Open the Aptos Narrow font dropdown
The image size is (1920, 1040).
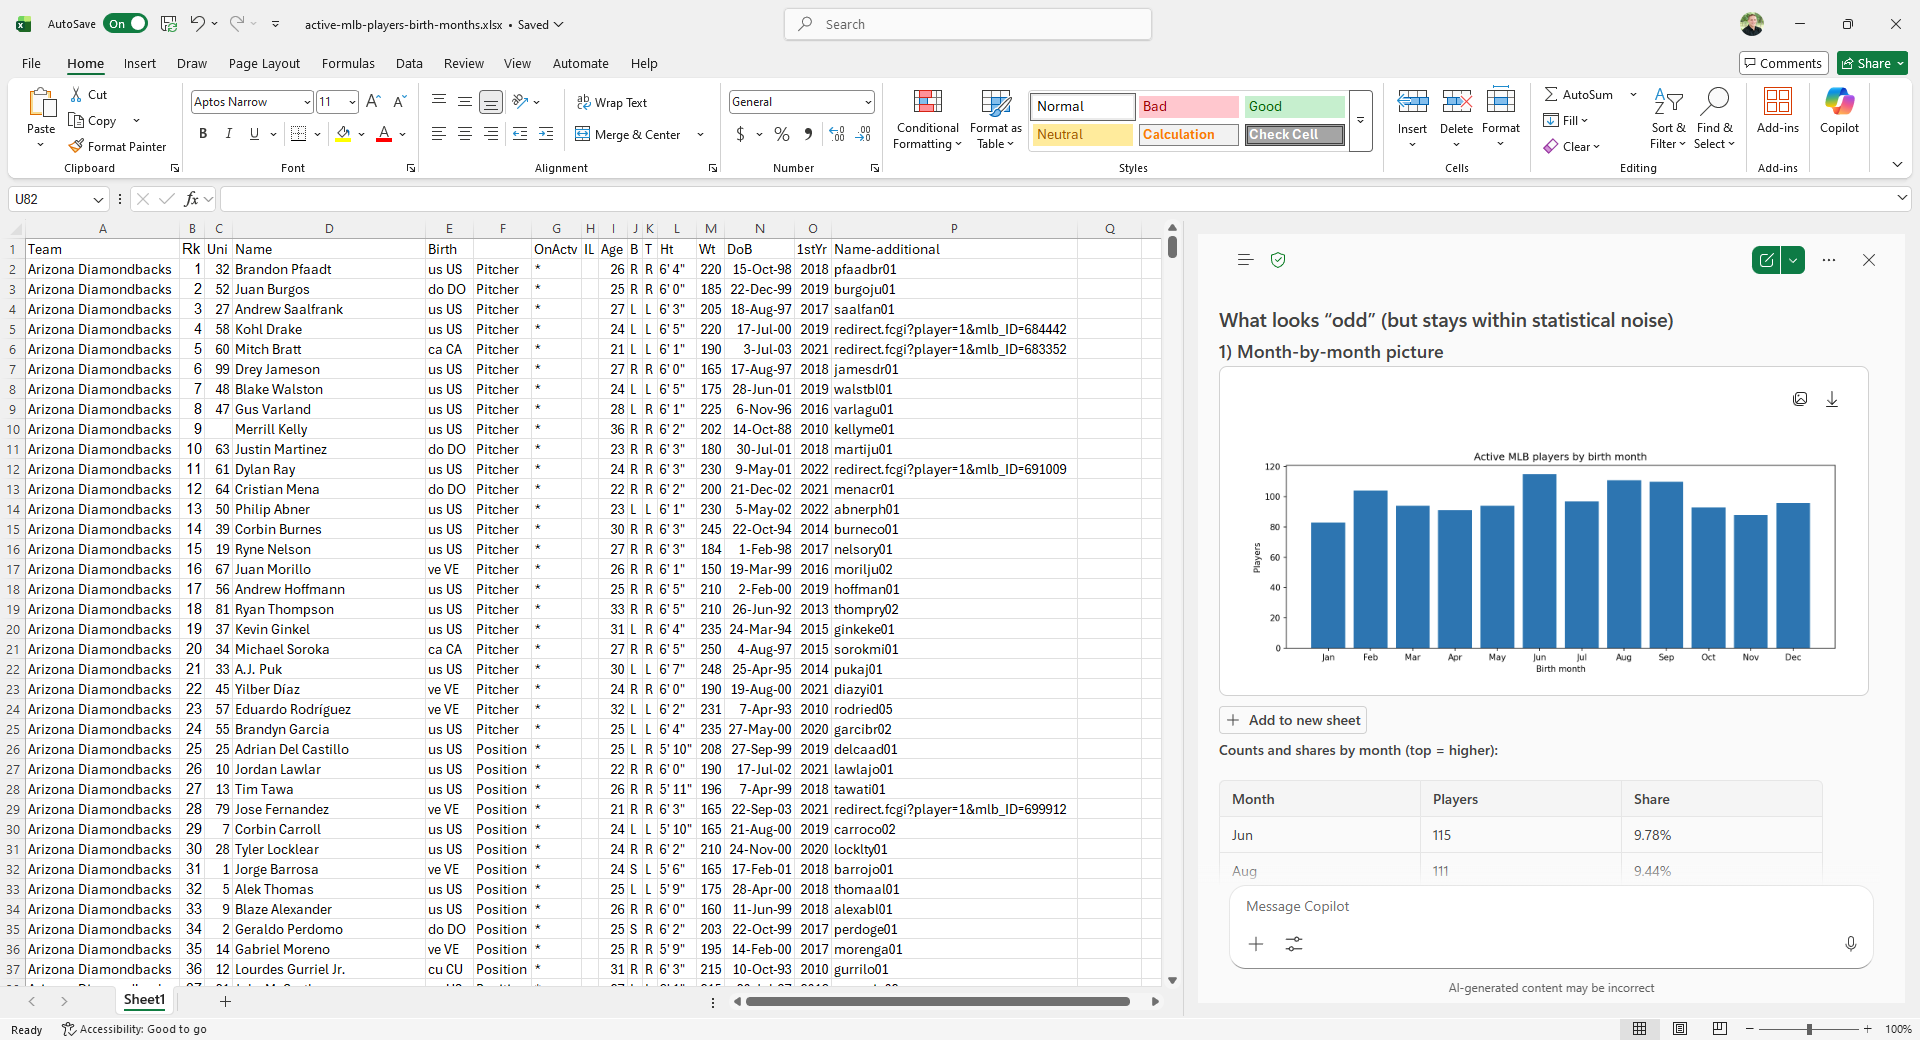click(307, 101)
